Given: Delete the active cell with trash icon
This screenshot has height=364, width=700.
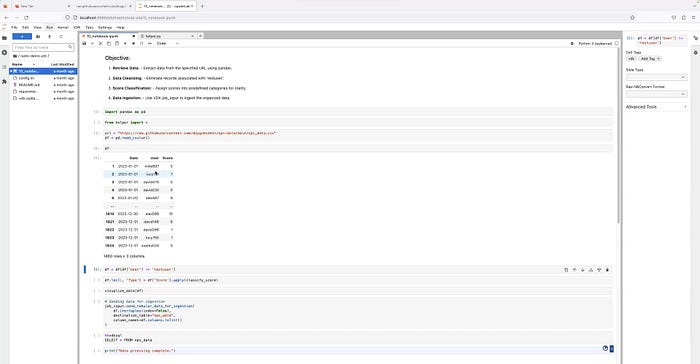Looking at the screenshot, I should coord(607,270).
